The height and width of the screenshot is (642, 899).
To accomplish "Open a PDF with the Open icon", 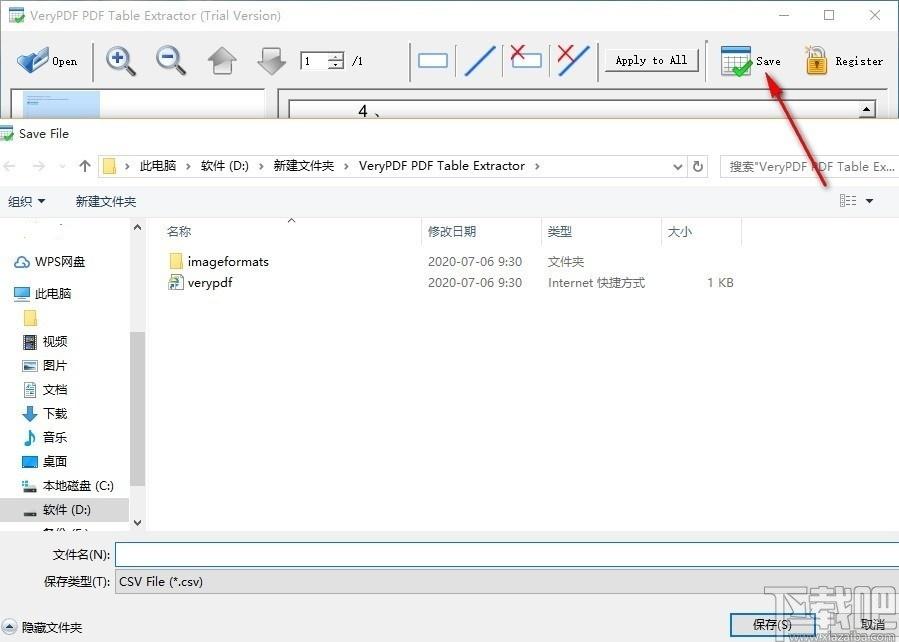I will pos(33,61).
